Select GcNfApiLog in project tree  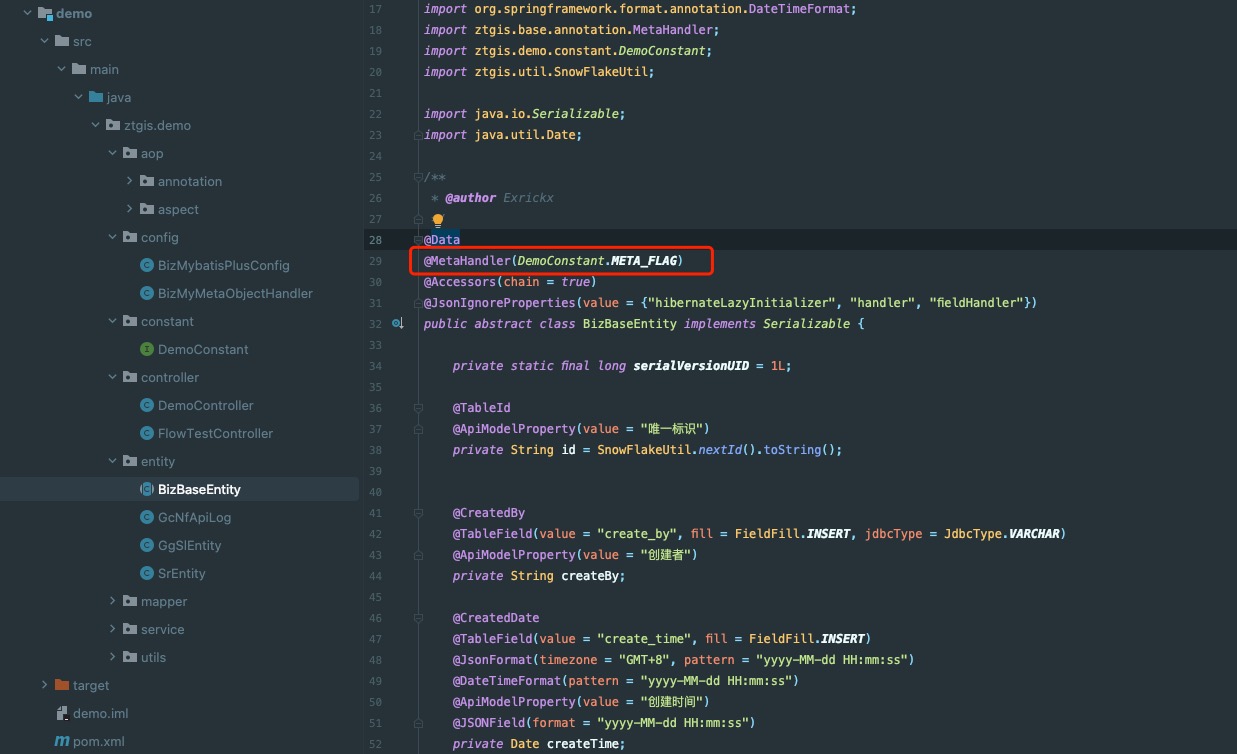pos(194,517)
